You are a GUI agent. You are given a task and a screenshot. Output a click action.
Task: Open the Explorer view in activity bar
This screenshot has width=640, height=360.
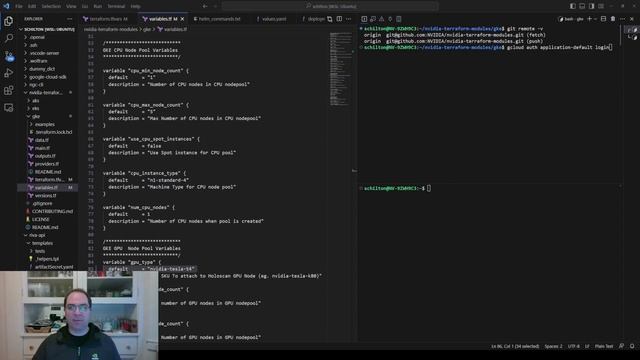[x=9, y=21]
